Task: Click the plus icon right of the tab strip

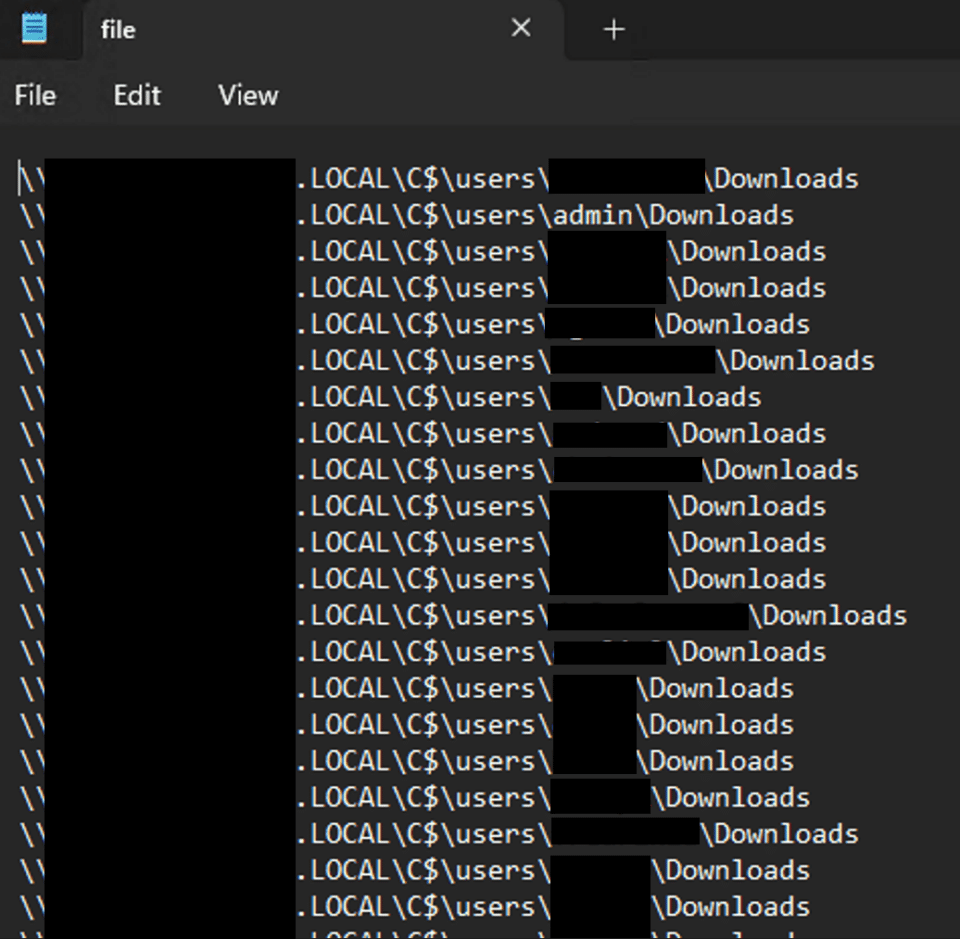Action: 613,29
